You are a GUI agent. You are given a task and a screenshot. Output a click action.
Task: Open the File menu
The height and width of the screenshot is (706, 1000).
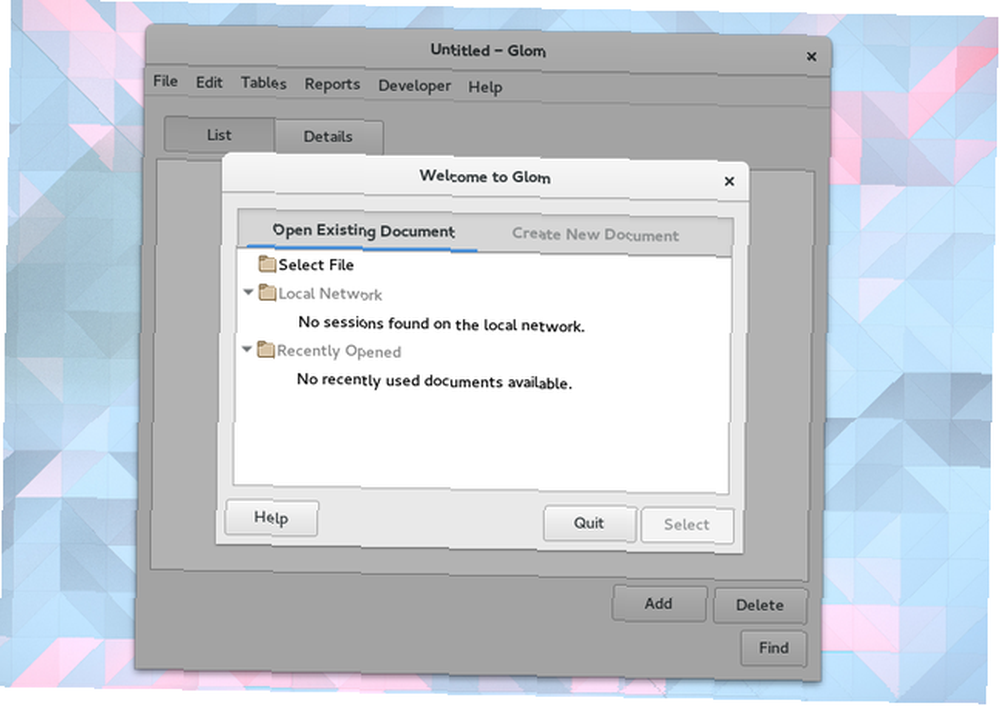click(x=165, y=81)
